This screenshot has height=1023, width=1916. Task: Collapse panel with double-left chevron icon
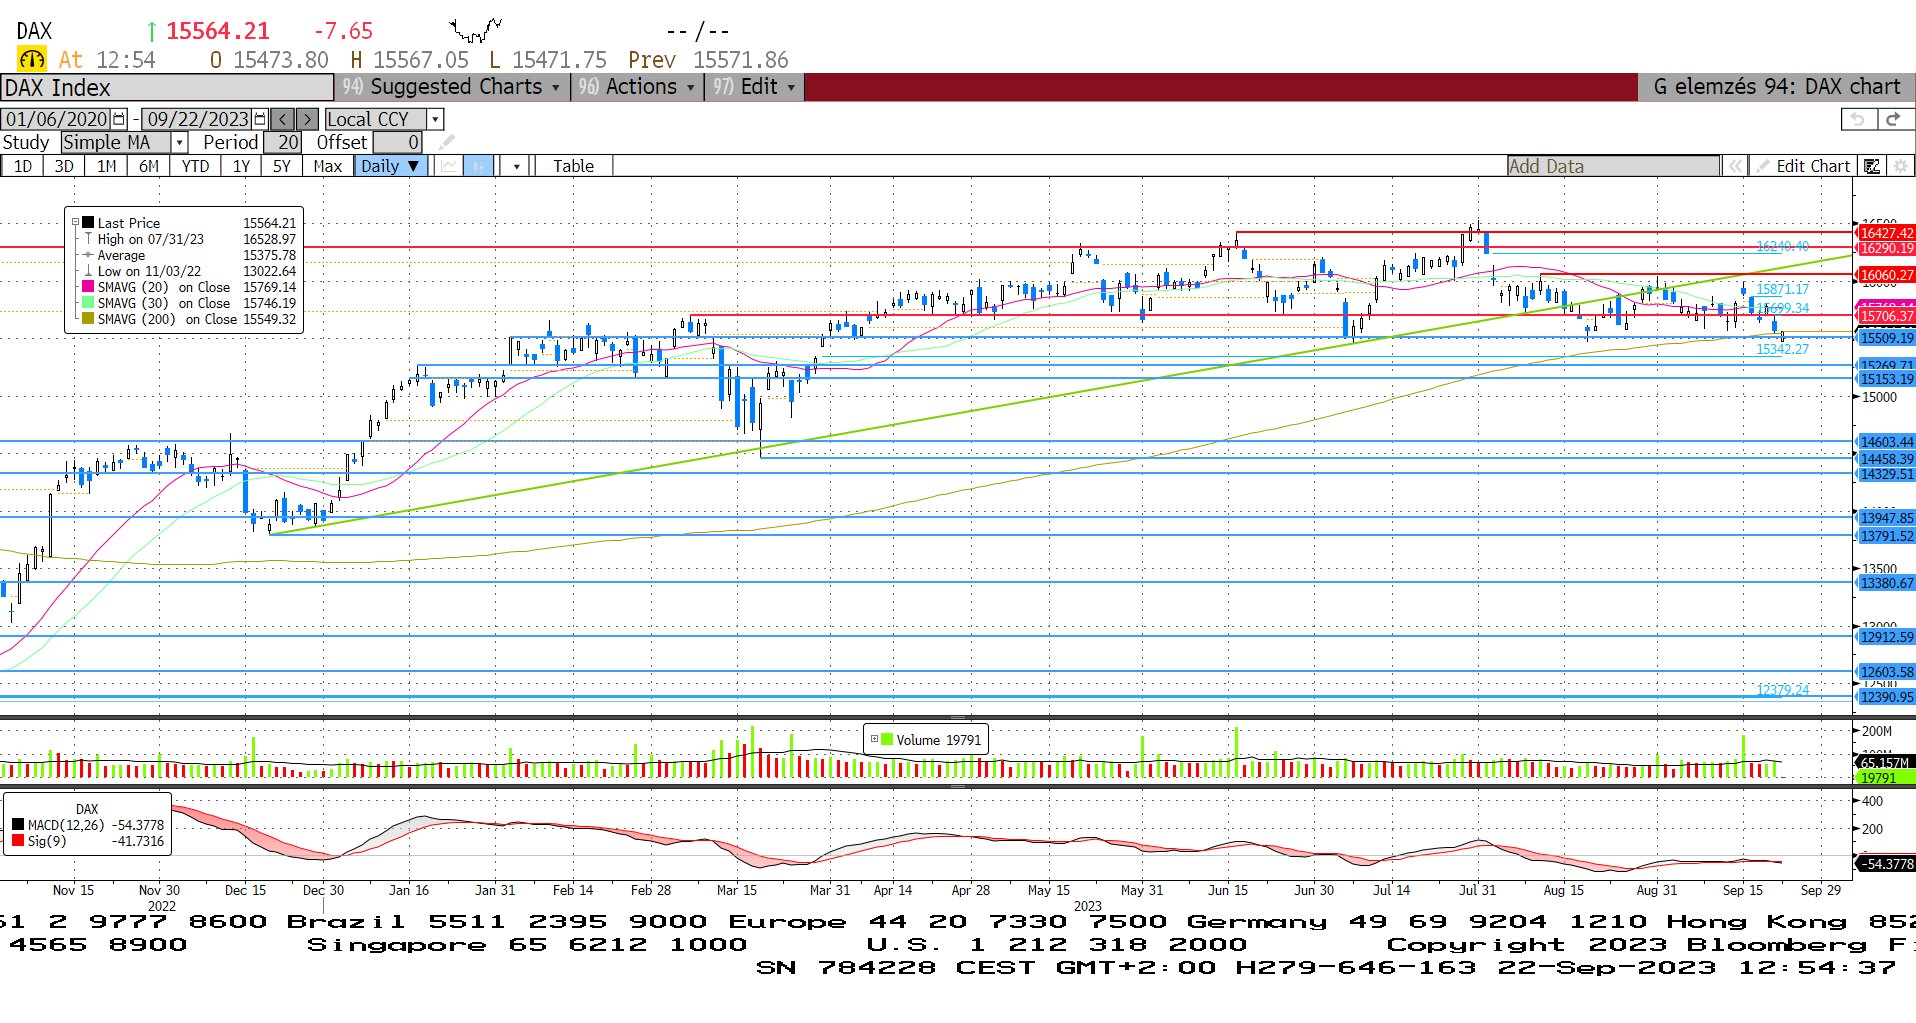[1735, 166]
